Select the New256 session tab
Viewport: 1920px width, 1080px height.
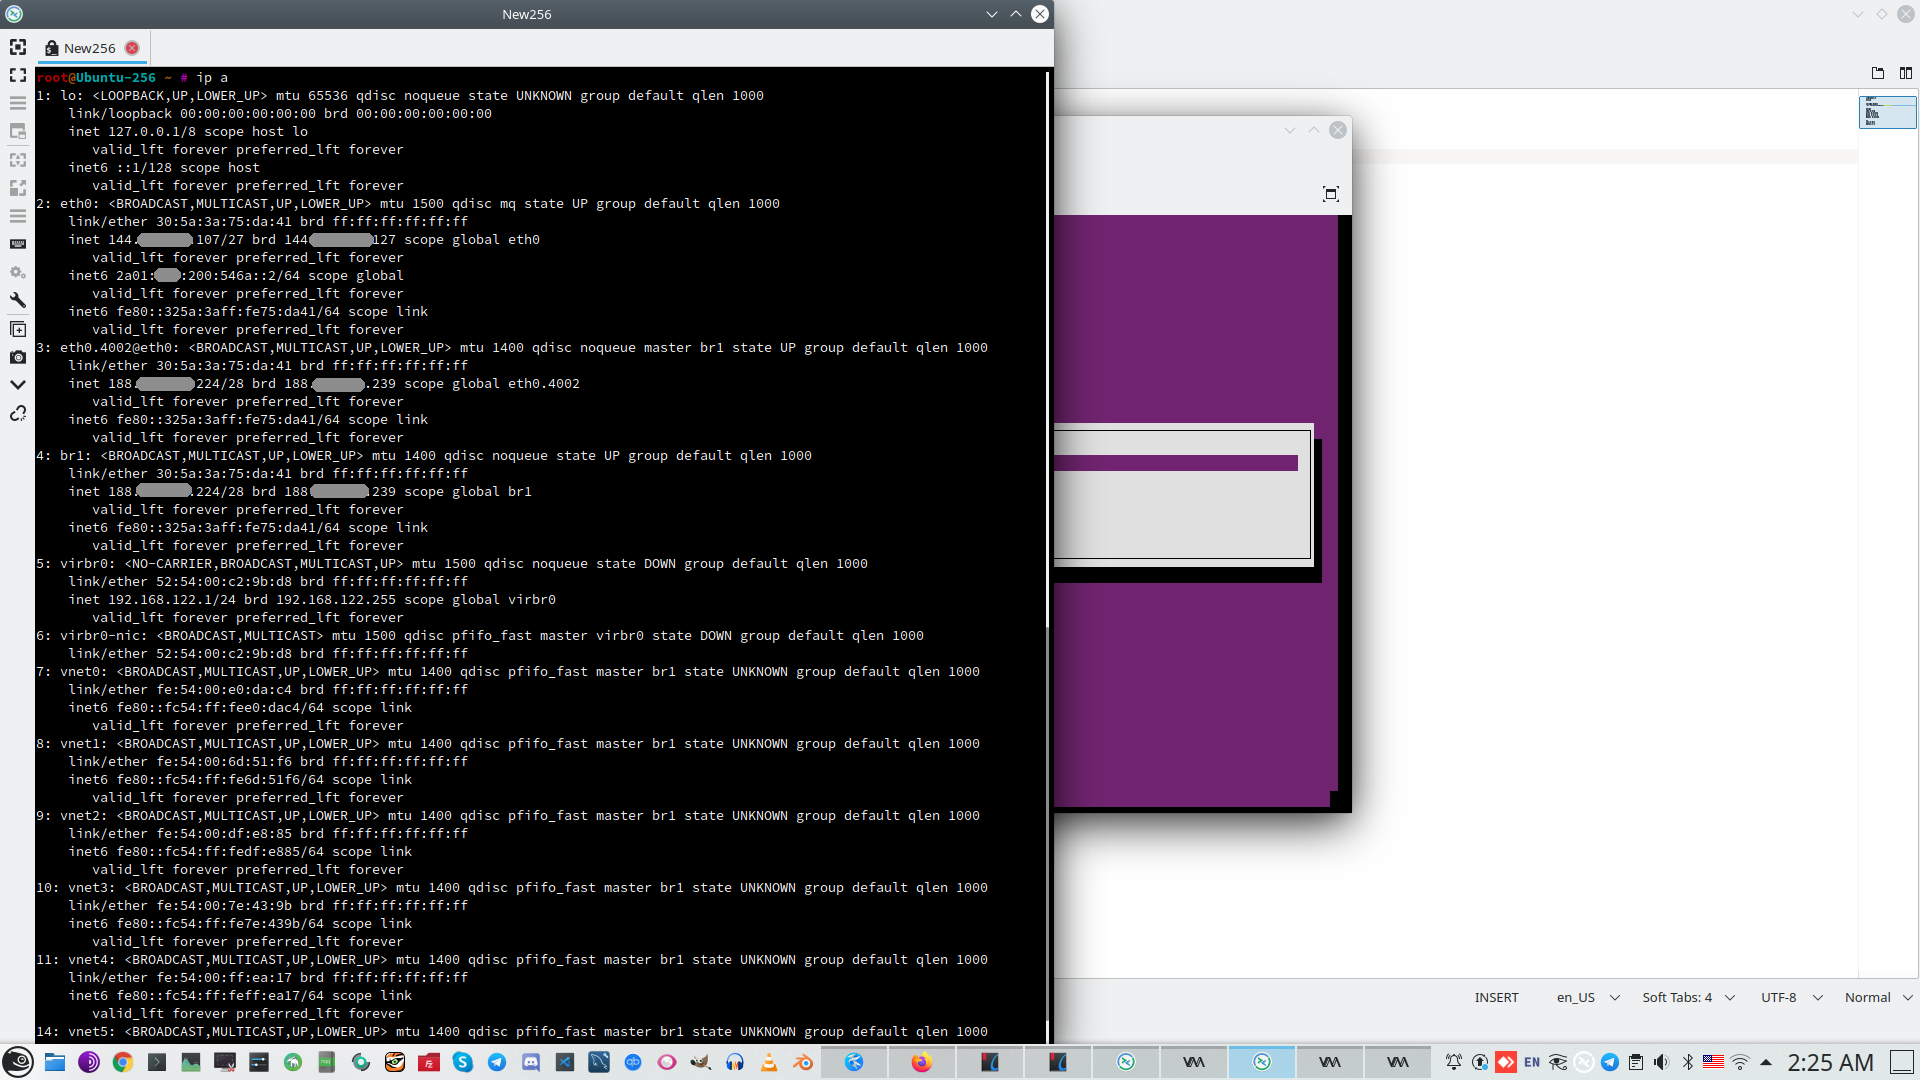click(x=89, y=48)
